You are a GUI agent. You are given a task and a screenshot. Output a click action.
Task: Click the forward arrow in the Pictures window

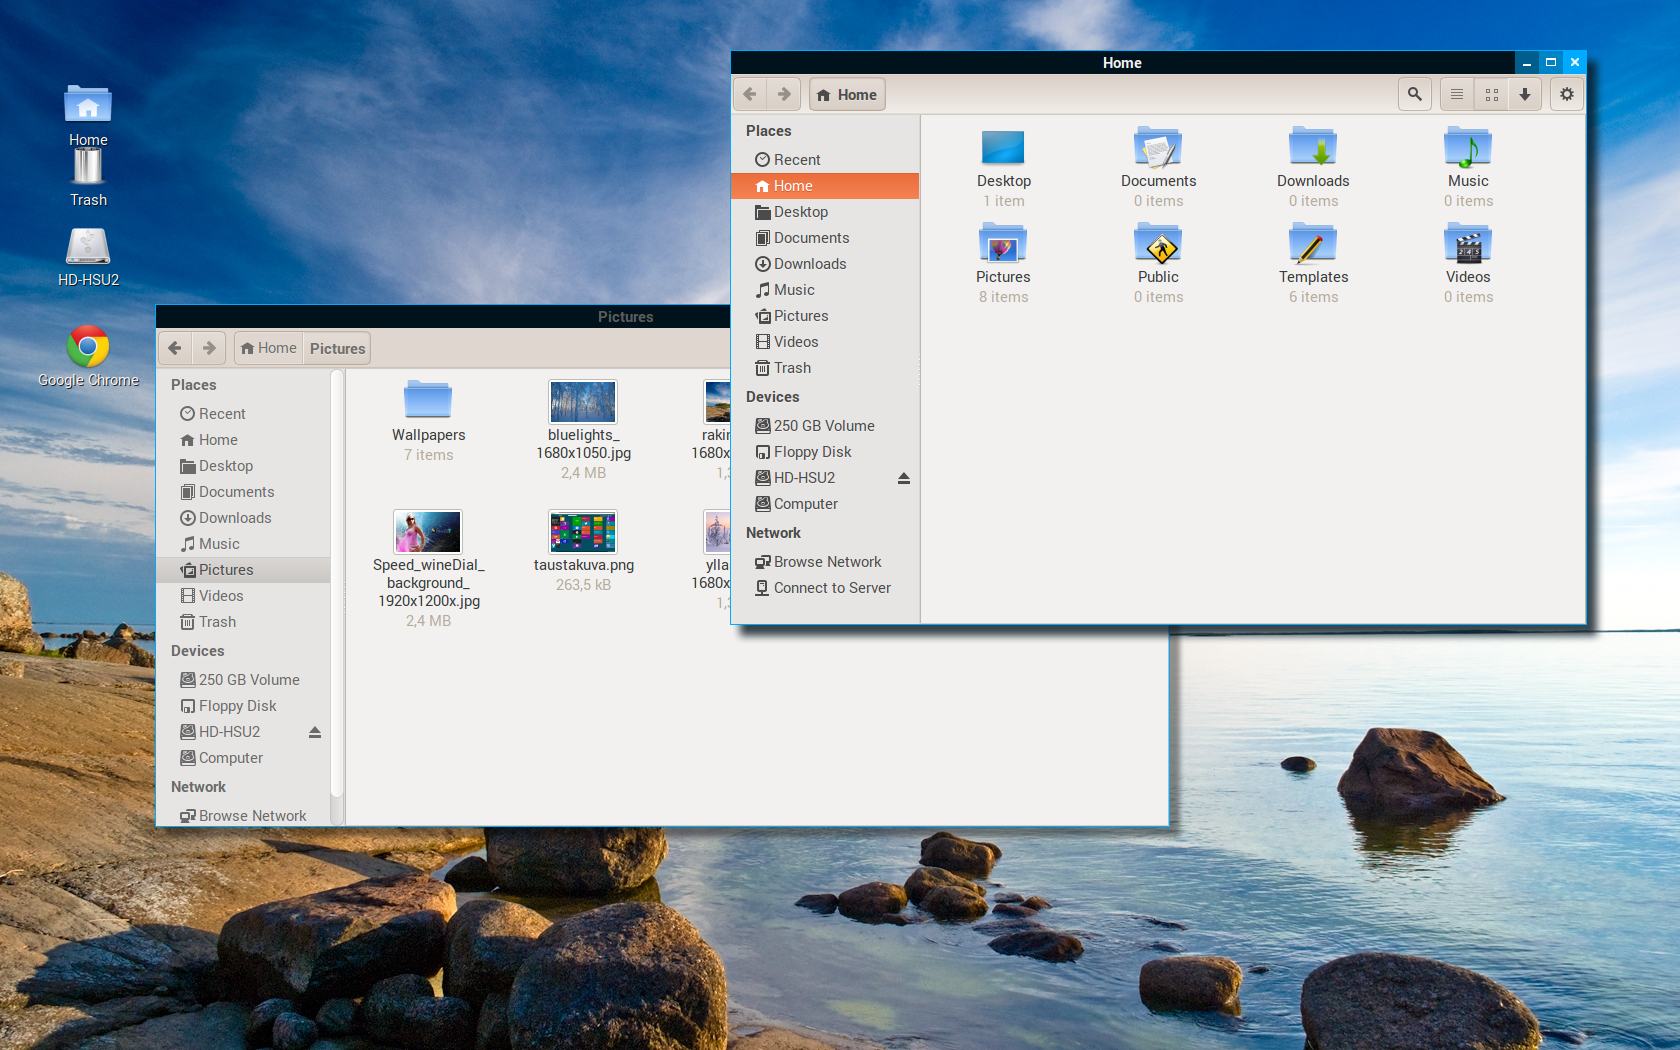click(209, 348)
